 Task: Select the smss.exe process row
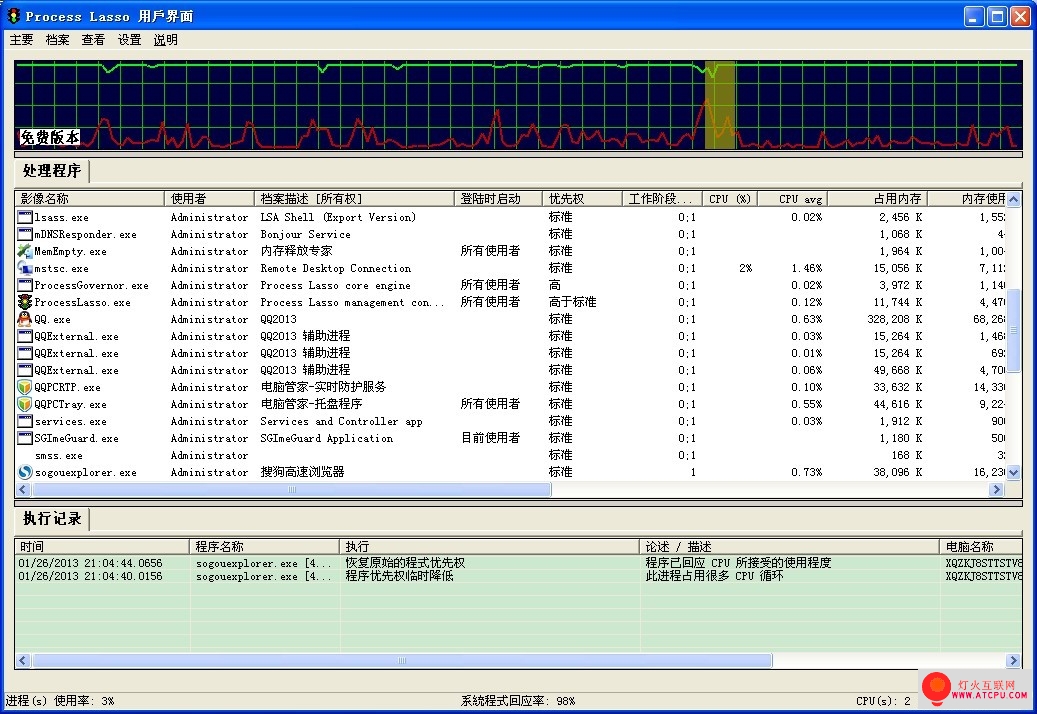pyautogui.click(x=509, y=456)
